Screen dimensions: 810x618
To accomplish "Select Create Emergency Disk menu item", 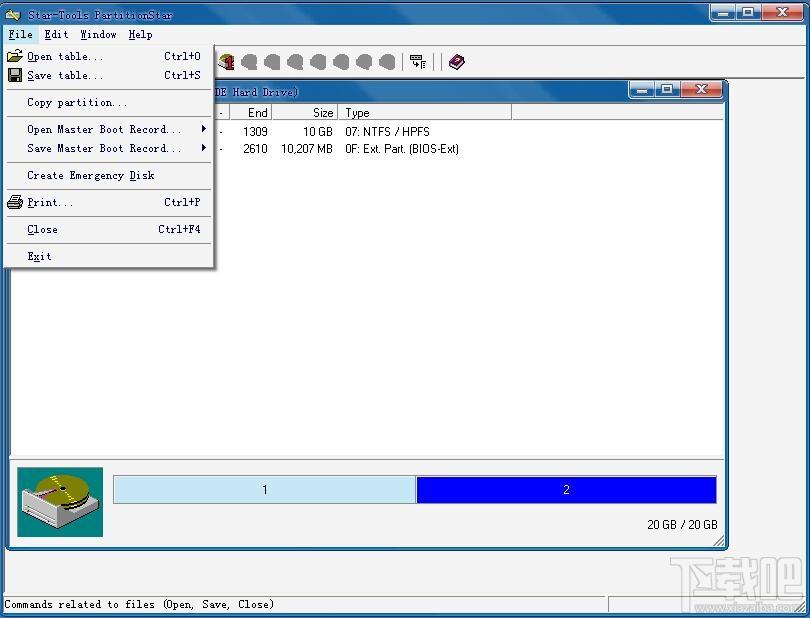I will [x=109, y=175].
